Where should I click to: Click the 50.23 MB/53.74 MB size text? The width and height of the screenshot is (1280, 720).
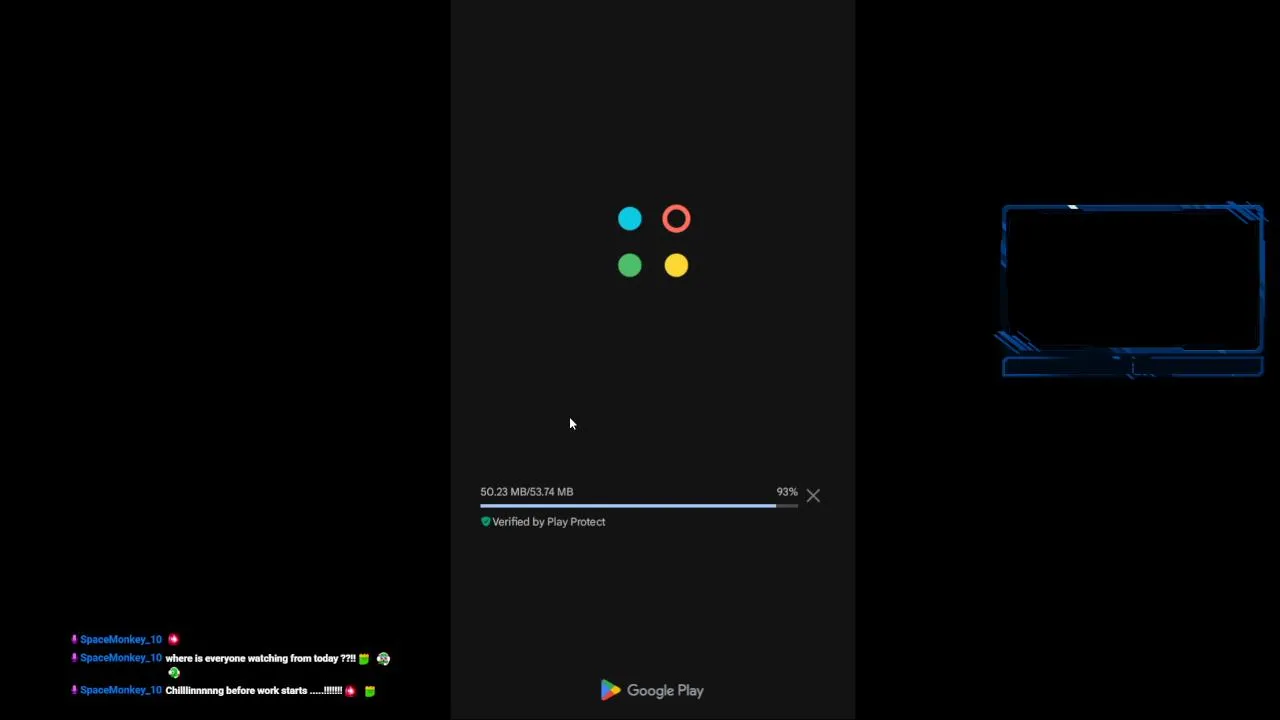coord(526,492)
